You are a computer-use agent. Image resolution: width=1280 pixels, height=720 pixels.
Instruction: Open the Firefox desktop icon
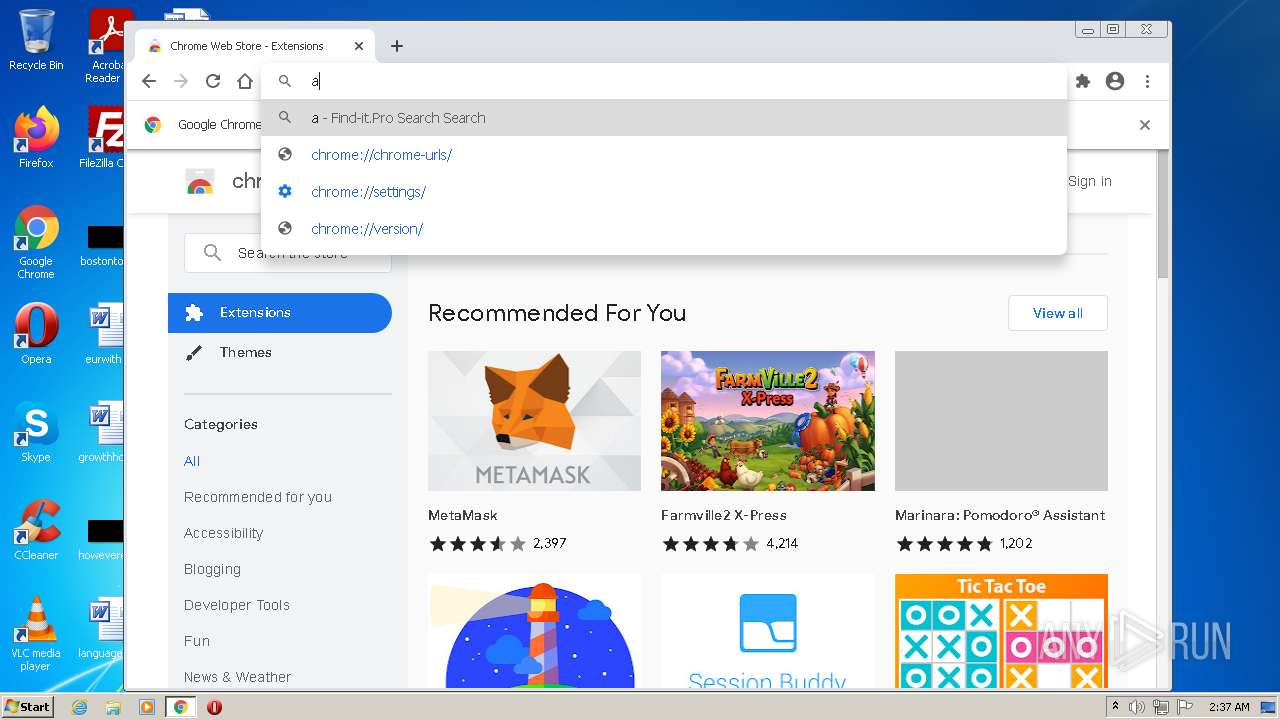click(36, 138)
